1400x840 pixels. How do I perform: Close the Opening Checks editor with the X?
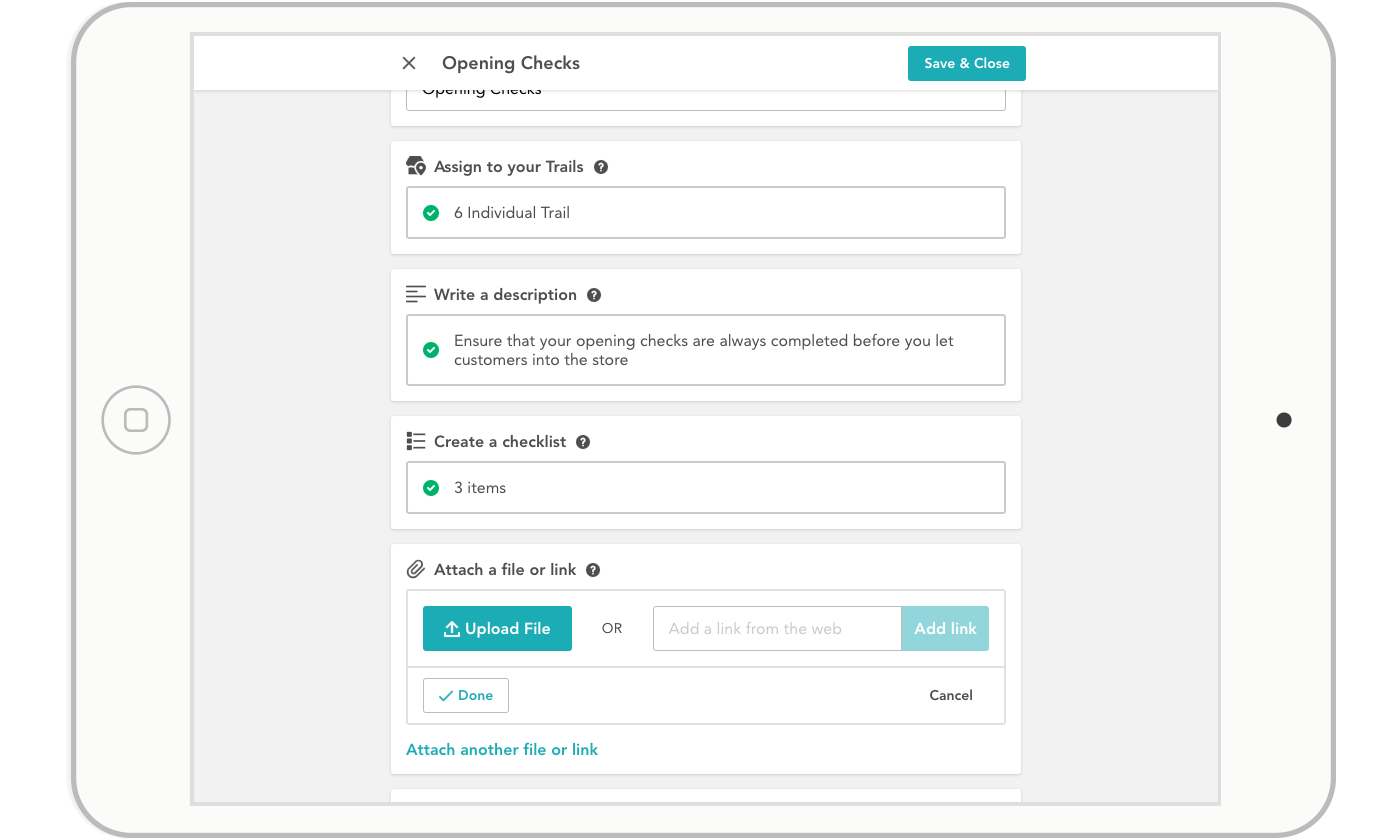[x=409, y=63]
